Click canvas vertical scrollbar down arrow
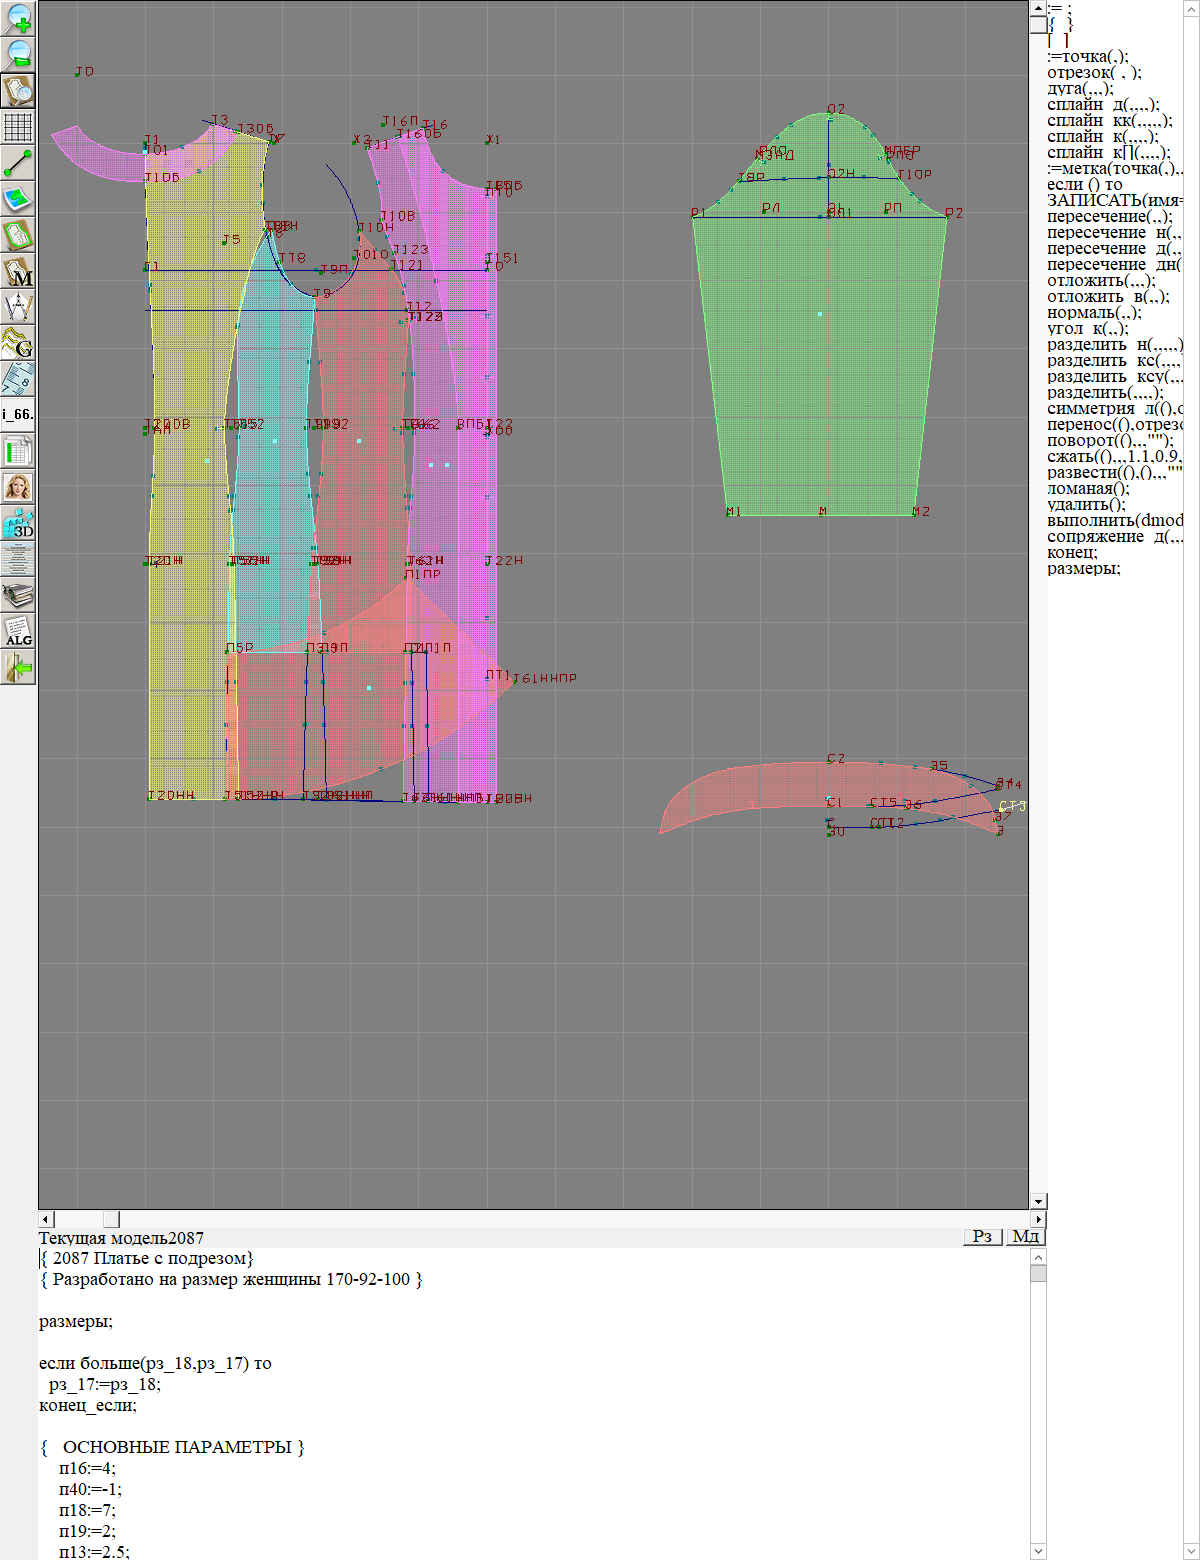Screen dimensions: 1200x1560 point(1038,1201)
